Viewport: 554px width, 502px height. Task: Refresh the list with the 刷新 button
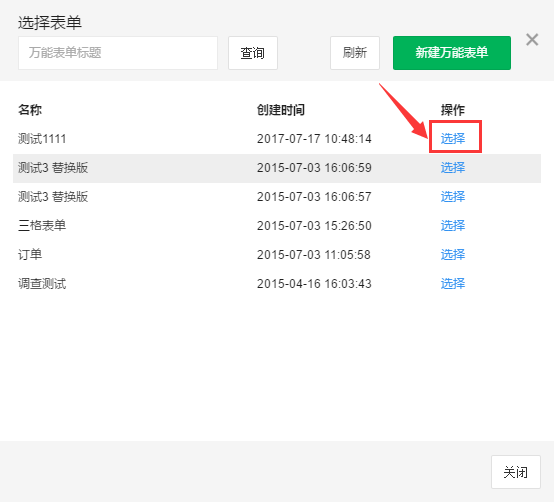(x=355, y=53)
